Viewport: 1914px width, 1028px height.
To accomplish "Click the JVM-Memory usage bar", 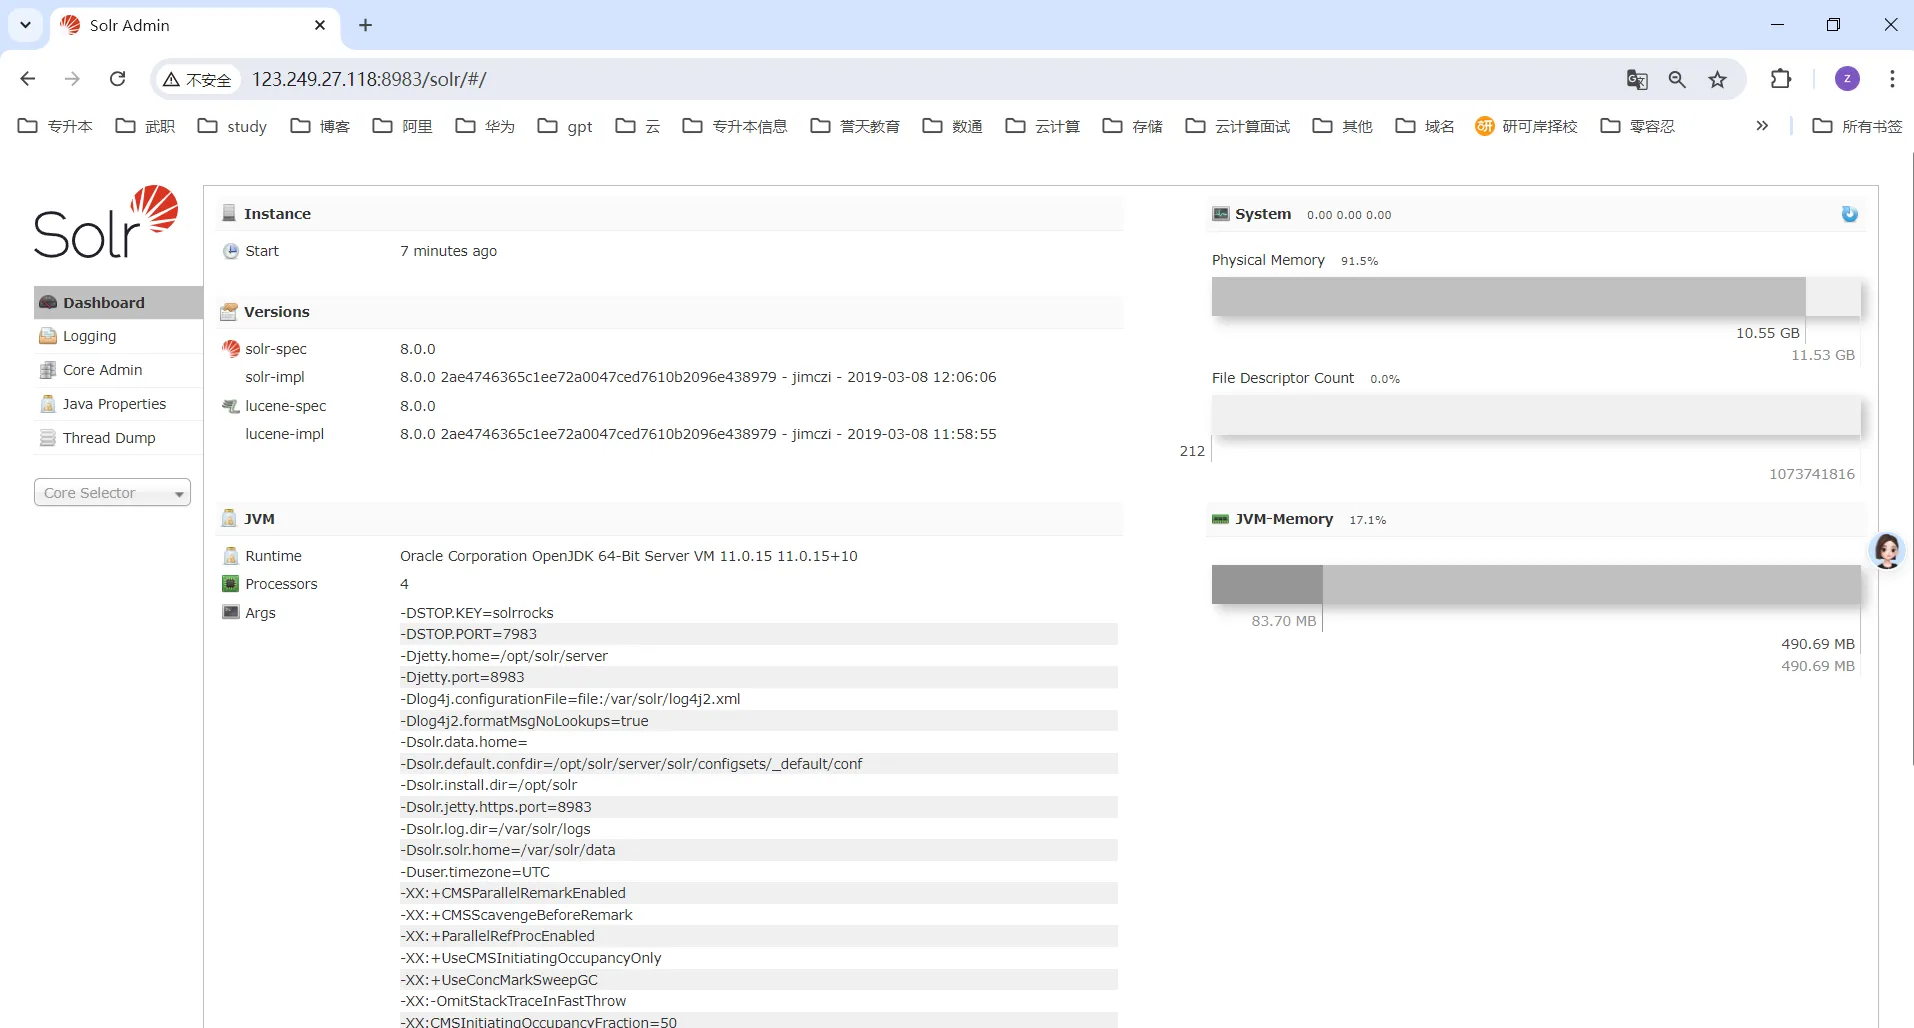I will click(x=1535, y=584).
